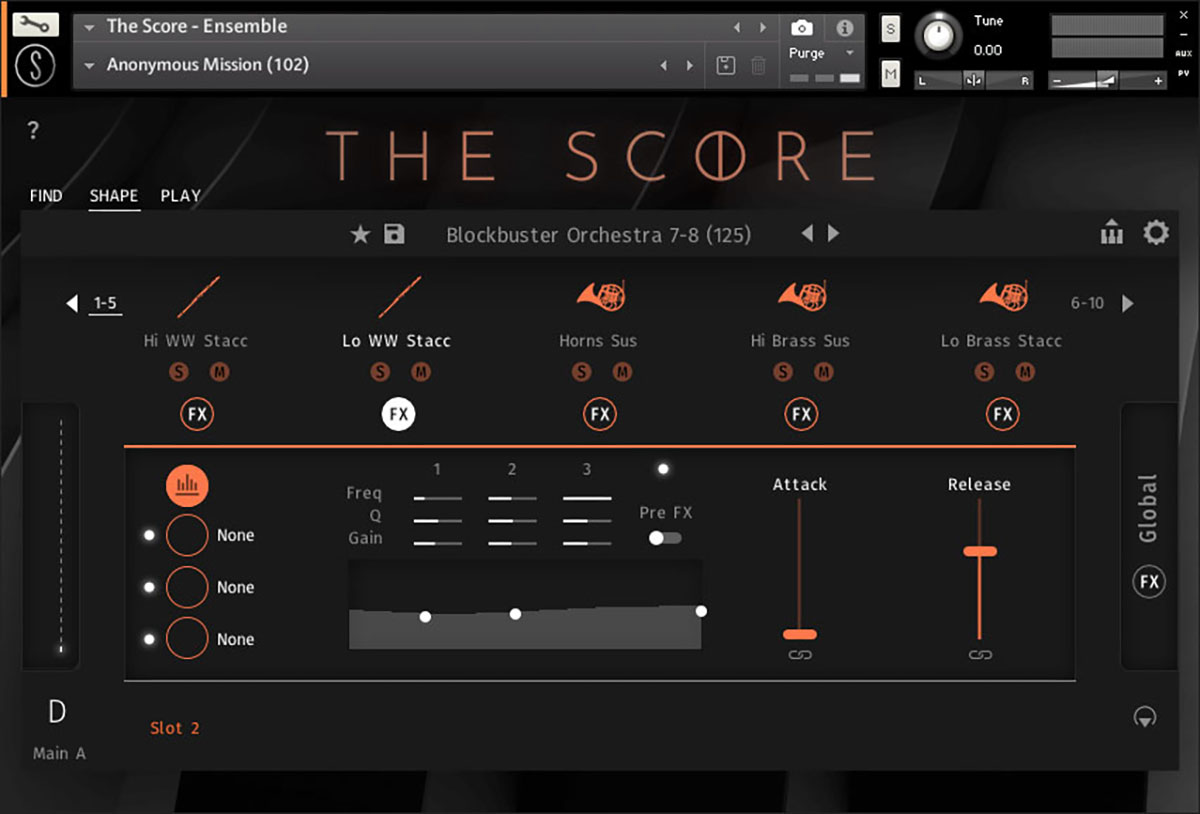Open the third None effect slot

click(187, 640)
